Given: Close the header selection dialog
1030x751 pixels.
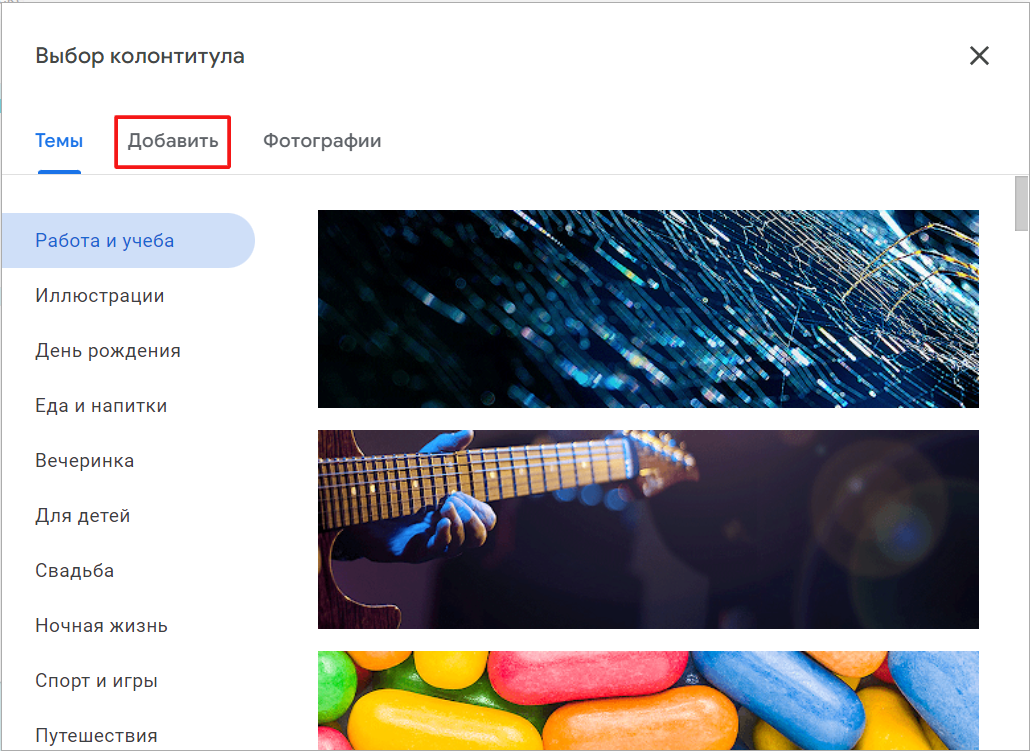Looking at the screenshot, I should 979,56.
